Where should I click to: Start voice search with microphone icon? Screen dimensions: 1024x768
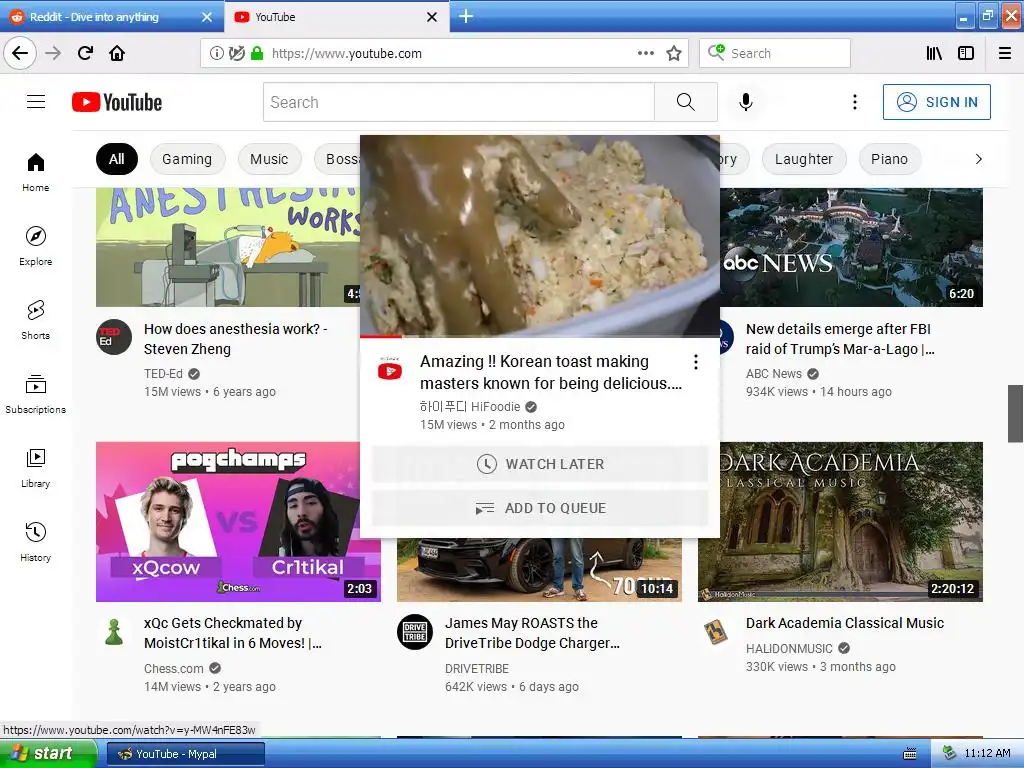[x=746, y=102]
